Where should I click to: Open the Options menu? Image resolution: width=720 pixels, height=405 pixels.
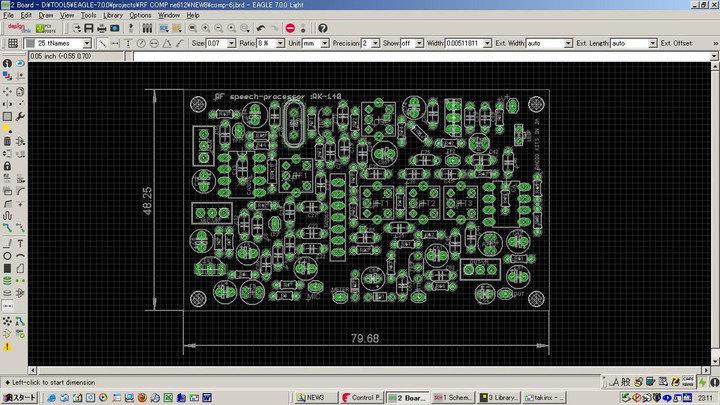(140, 16)
